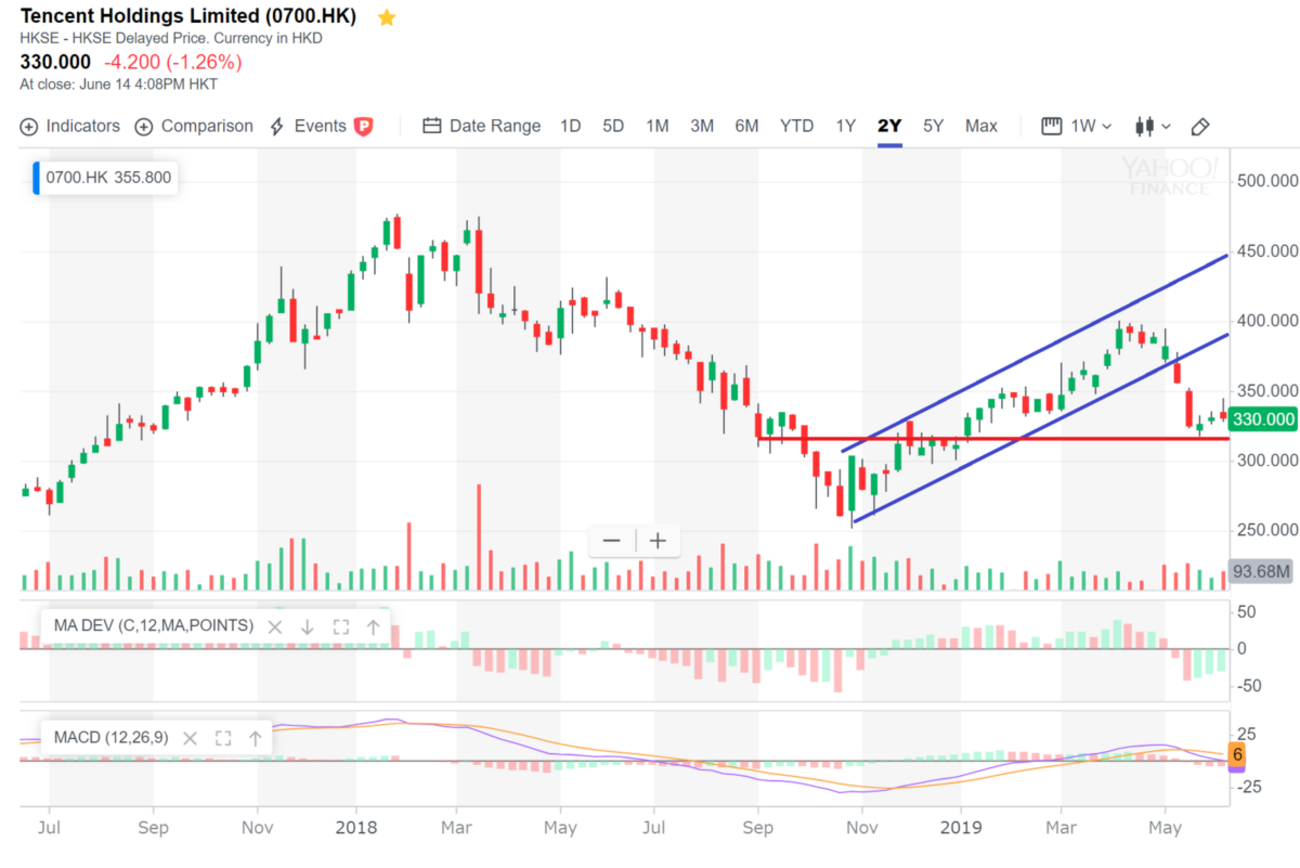Viewport: 1300px width, 868px height.
Task: Remove the MACD indicator
Action: tap(189, 738)
